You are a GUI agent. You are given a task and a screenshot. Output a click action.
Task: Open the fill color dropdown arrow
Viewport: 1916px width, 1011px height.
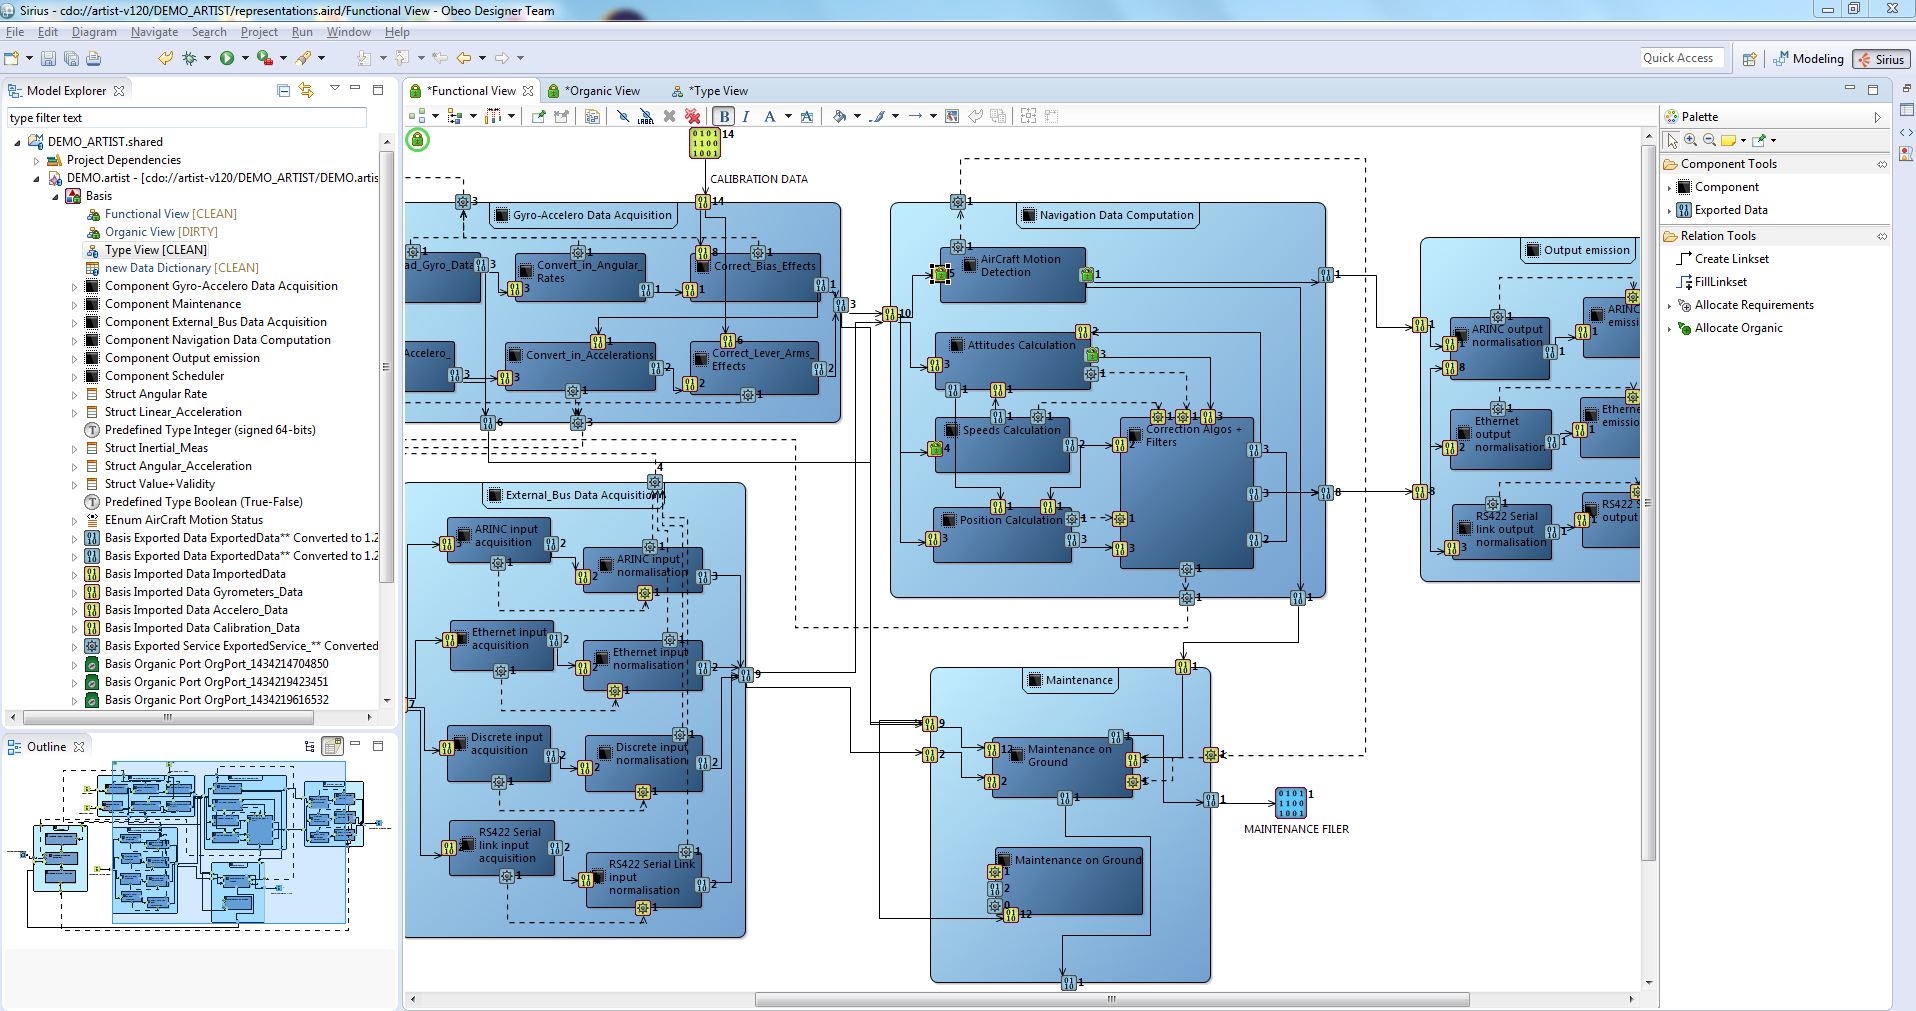[857, 117]
